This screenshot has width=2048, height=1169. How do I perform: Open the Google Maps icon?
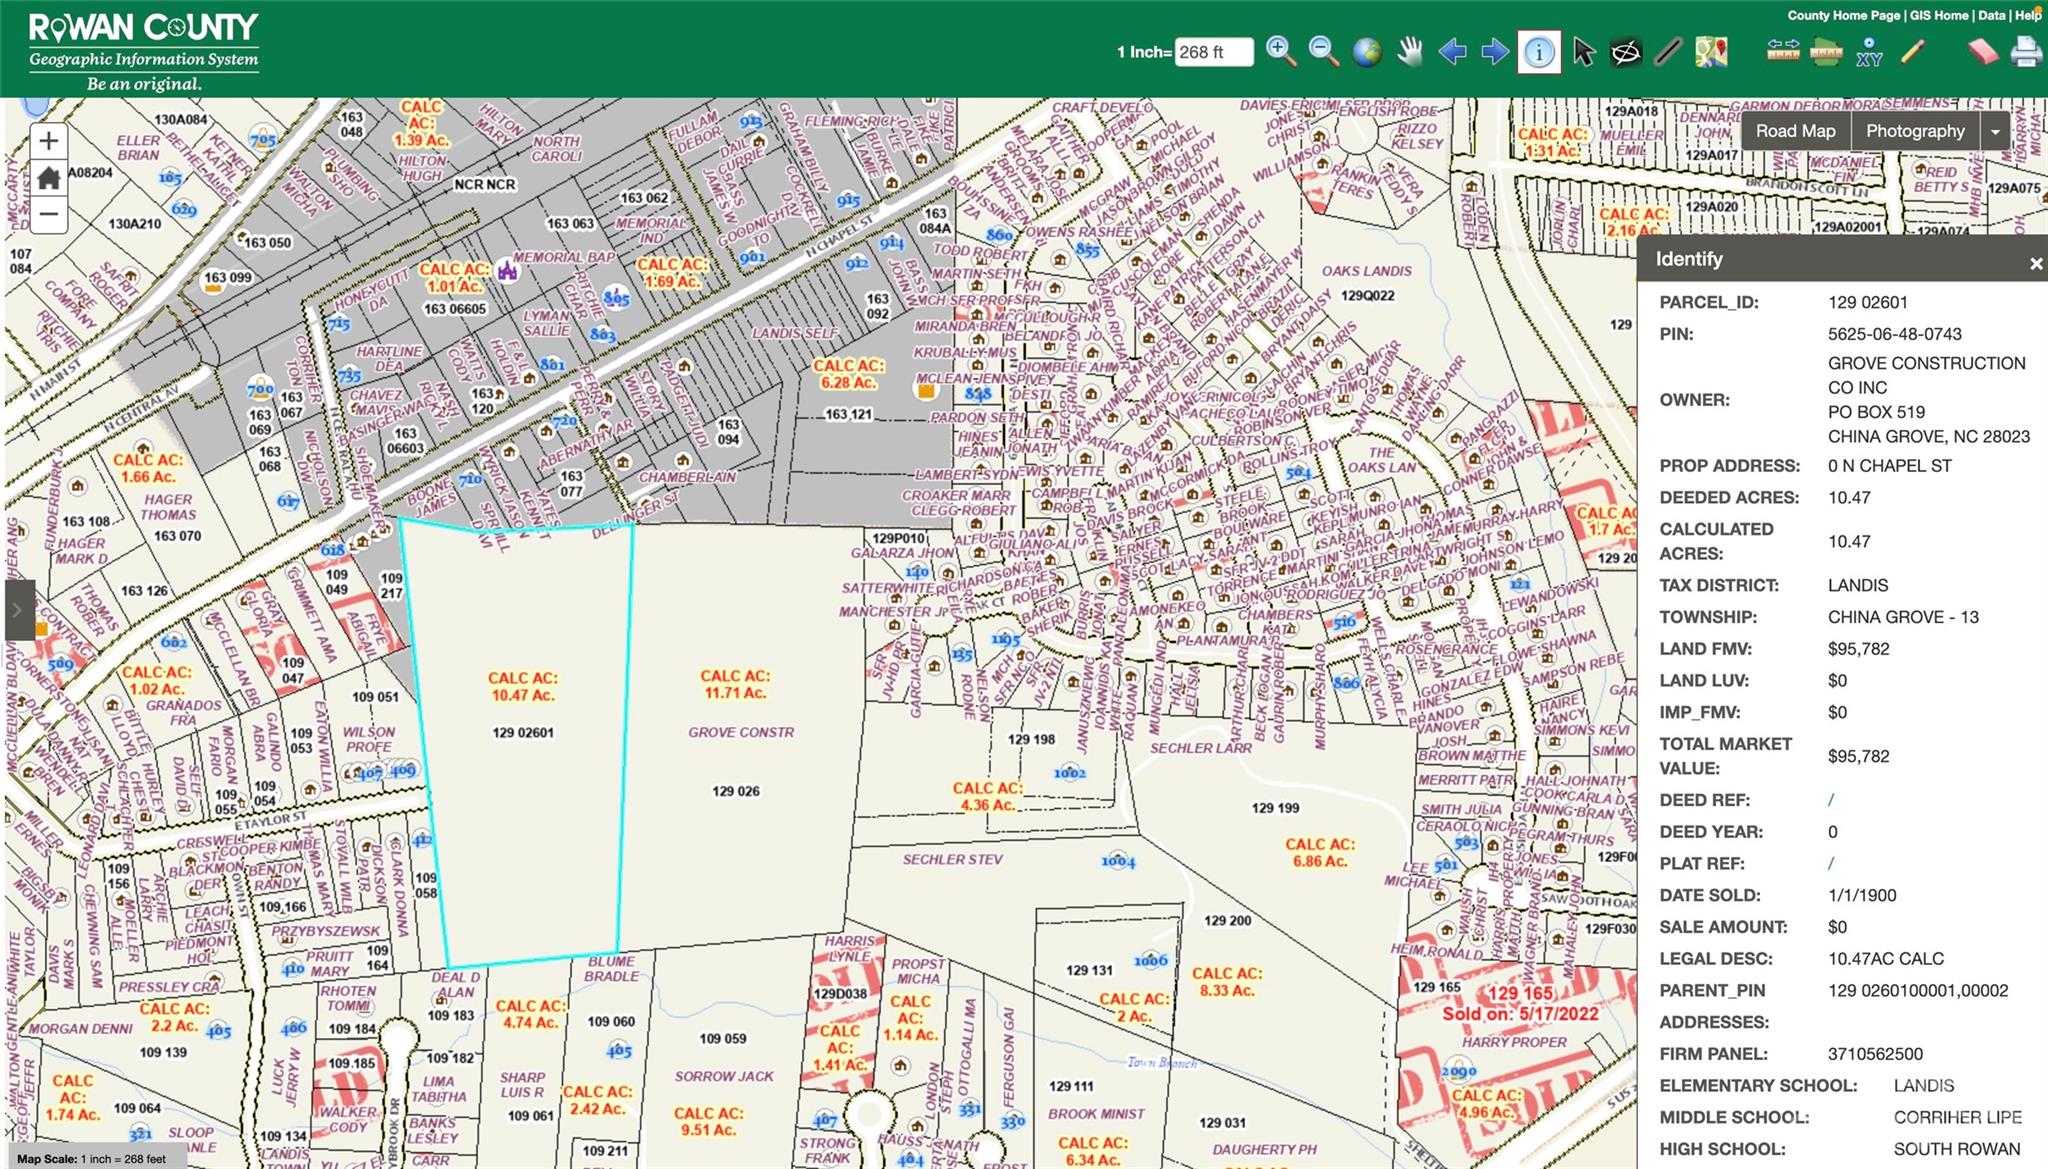(x=1711, y=51)
